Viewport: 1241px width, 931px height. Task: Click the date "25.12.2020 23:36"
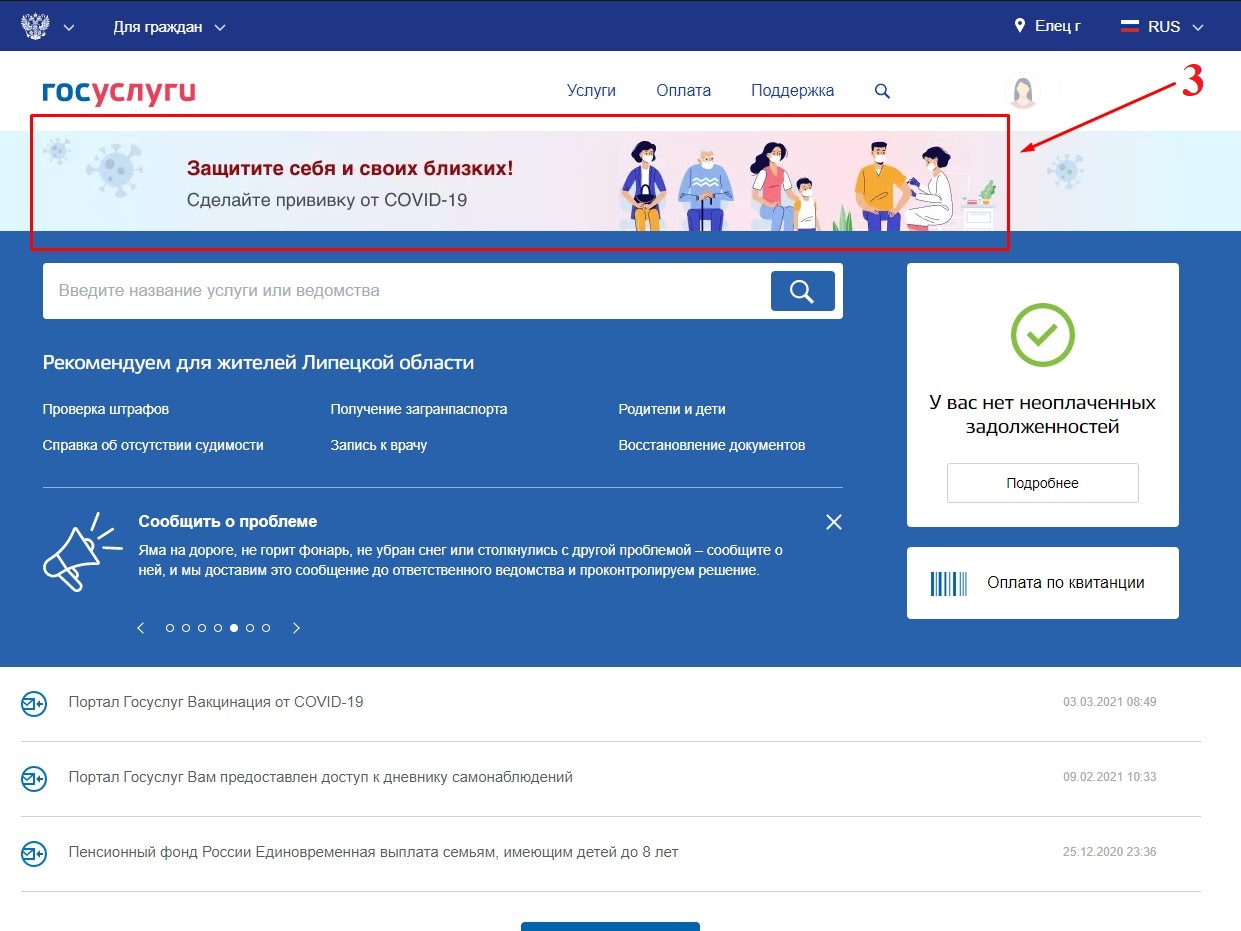point(1109,852)
